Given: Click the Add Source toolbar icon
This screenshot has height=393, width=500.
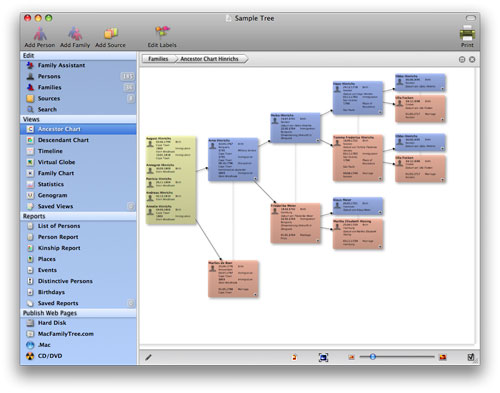Looking at the screenshot, I should (x=110, y=37).
